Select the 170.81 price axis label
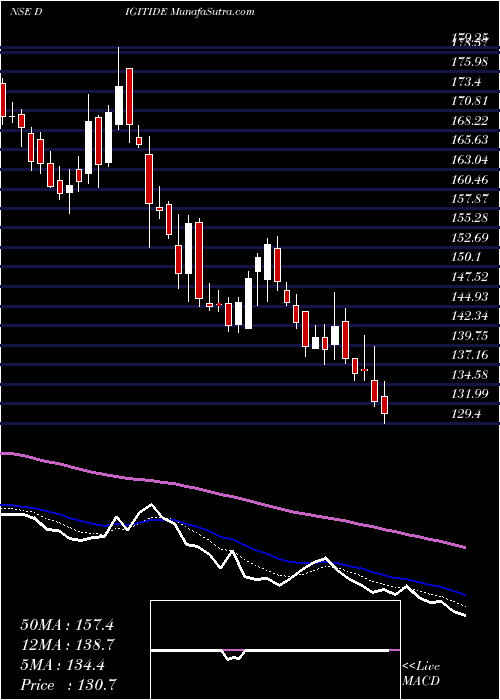Viewport: 500px width, 700px height. point(470,101)
